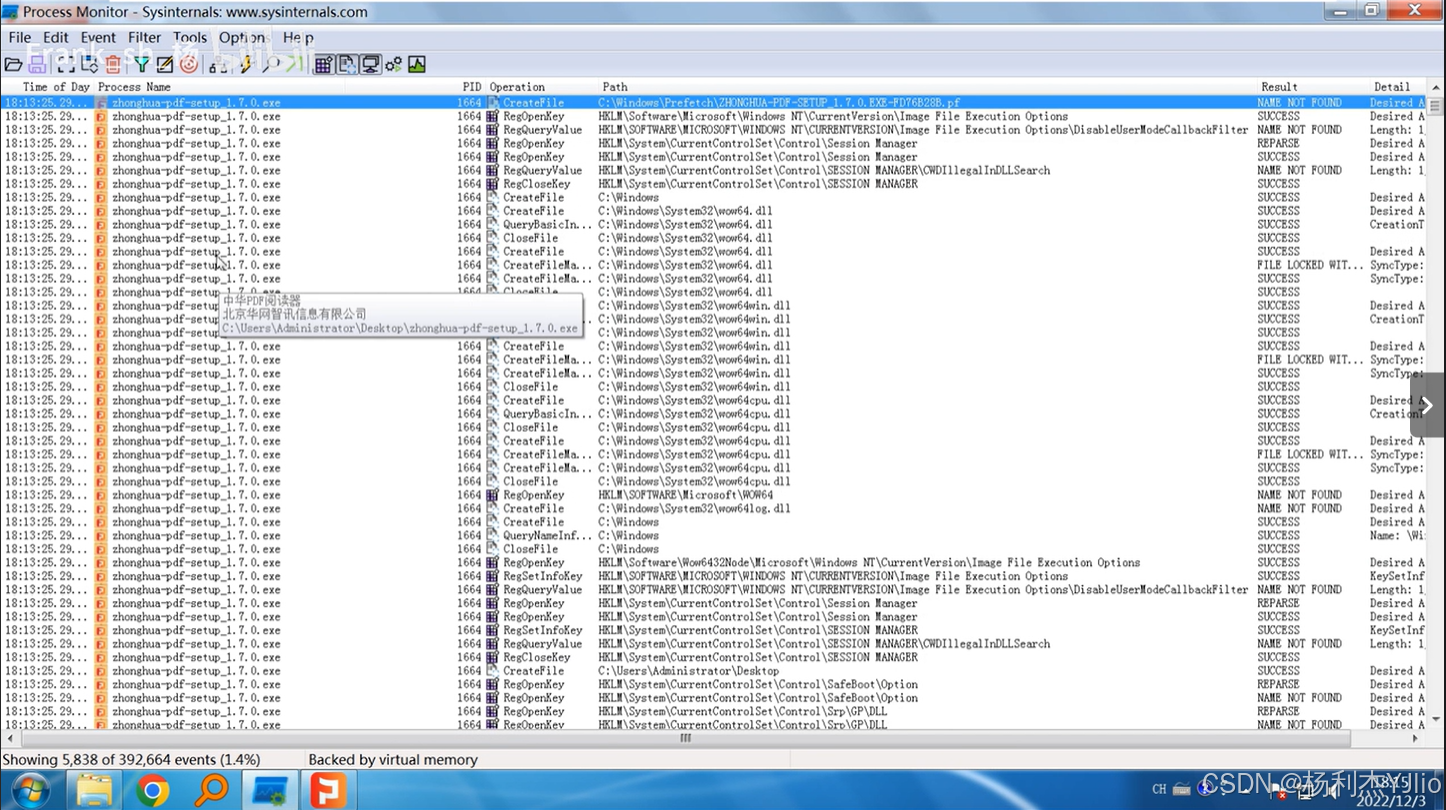Toggle Autoscroll in the toolbar
Viewport: 1446px width, 810px height.
coord(89,64)
